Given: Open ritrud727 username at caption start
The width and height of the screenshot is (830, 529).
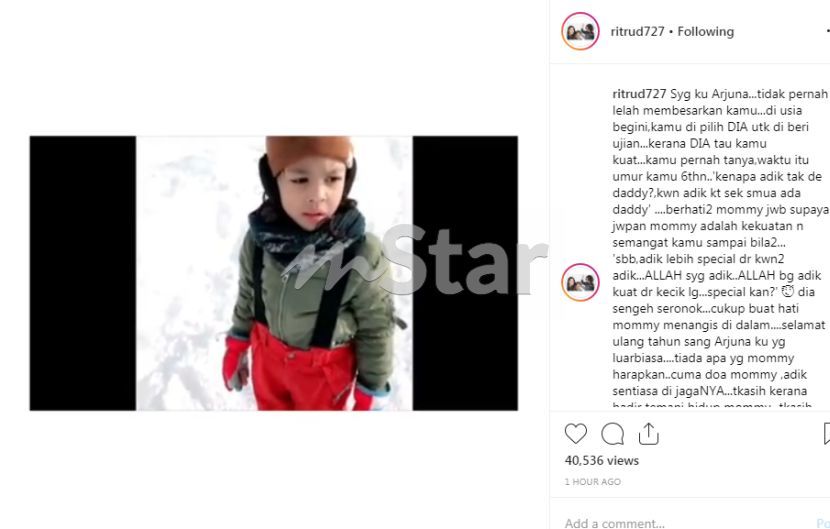Looking at the screenshot, I should coord(639,94).
